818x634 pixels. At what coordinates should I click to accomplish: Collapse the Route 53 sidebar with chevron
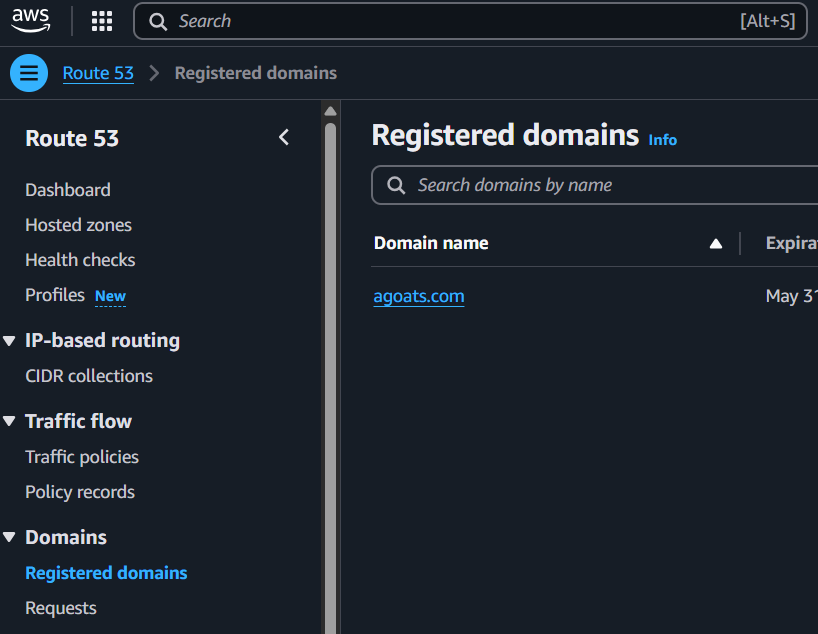click(x=284, y=138)
